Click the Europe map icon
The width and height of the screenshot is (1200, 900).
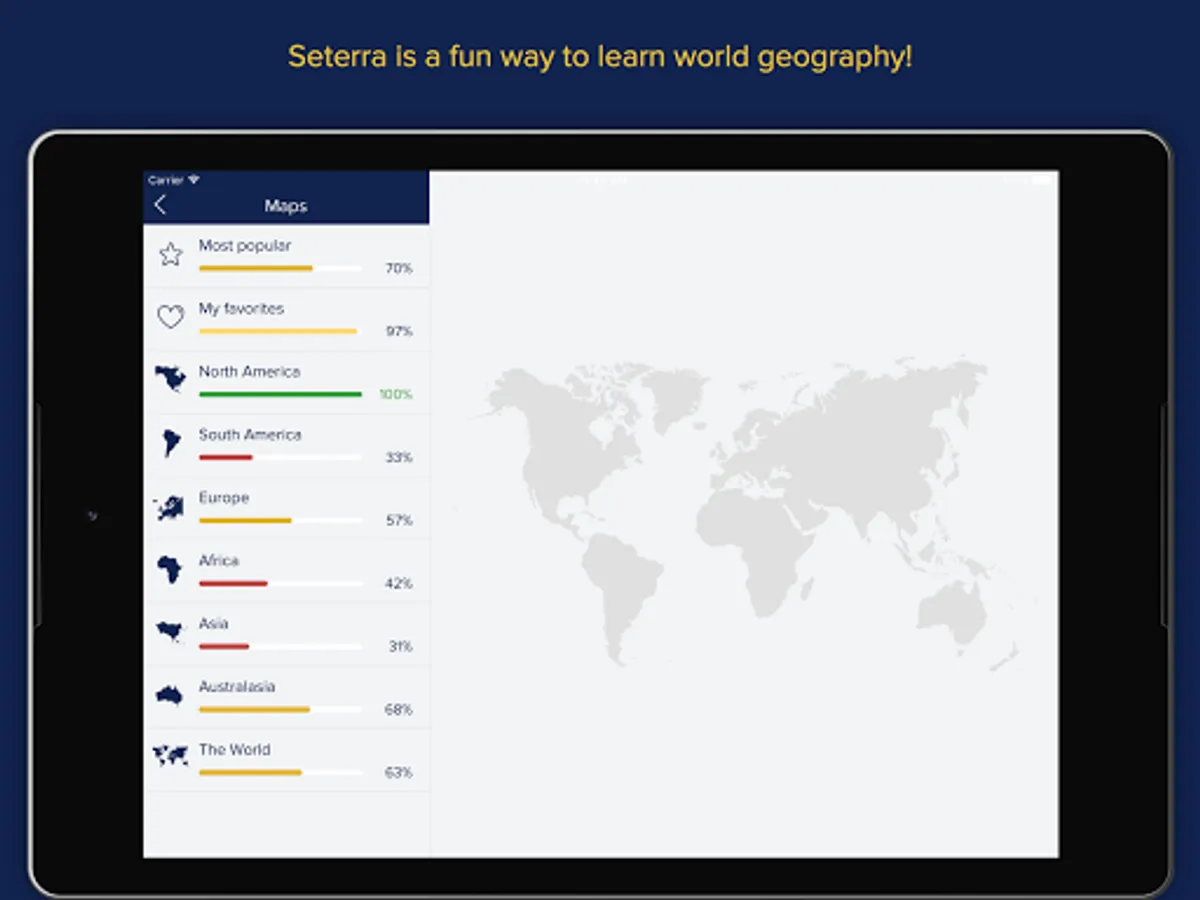point(170,507)
